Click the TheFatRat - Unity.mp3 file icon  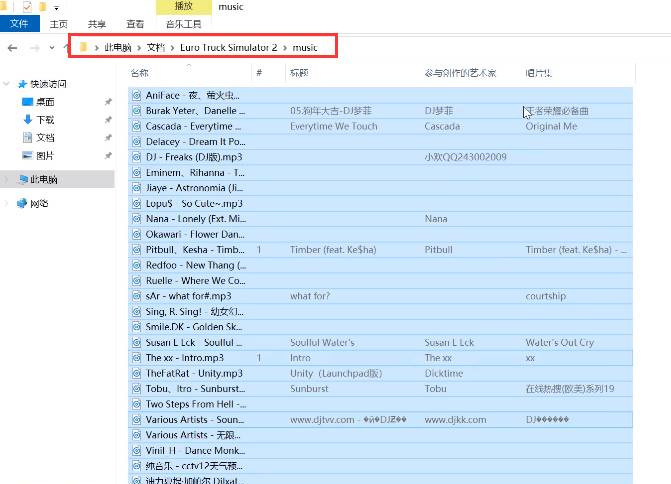click(137, 373)
